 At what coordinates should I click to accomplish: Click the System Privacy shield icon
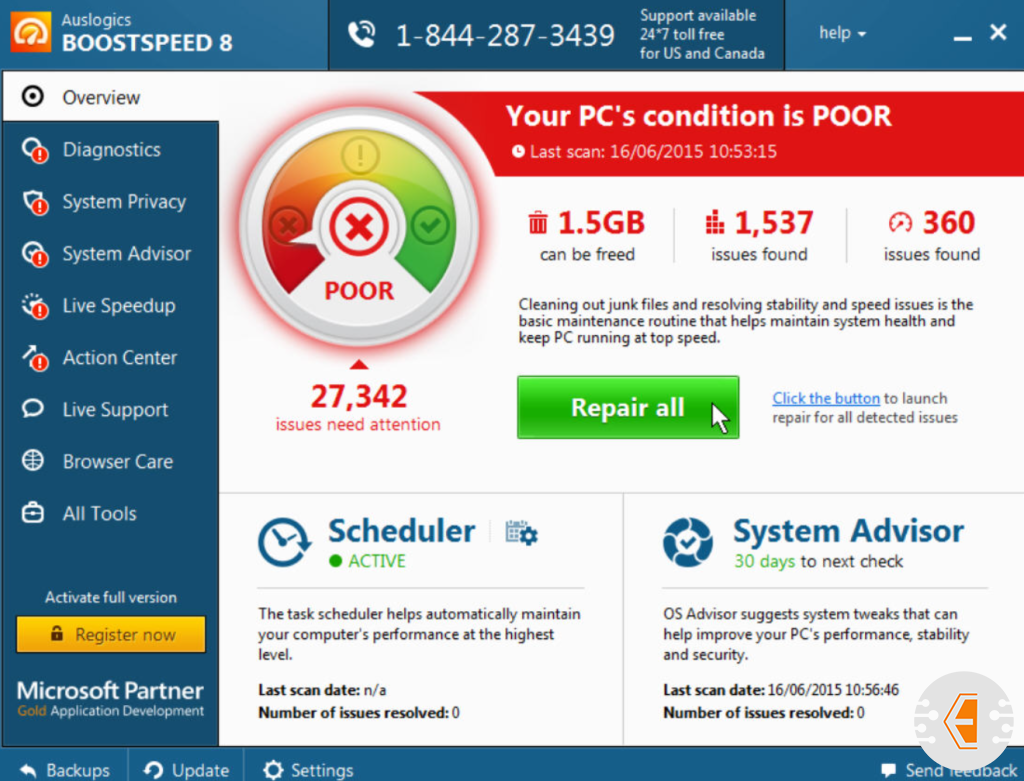[x=34, y=202]
